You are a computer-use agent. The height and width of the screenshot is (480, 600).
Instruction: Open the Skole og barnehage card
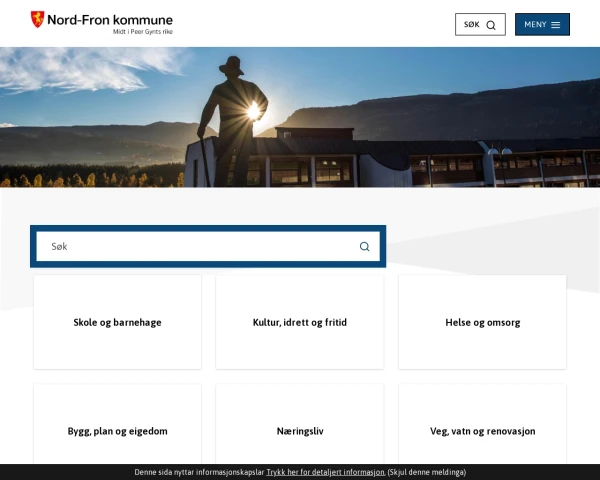117,322
